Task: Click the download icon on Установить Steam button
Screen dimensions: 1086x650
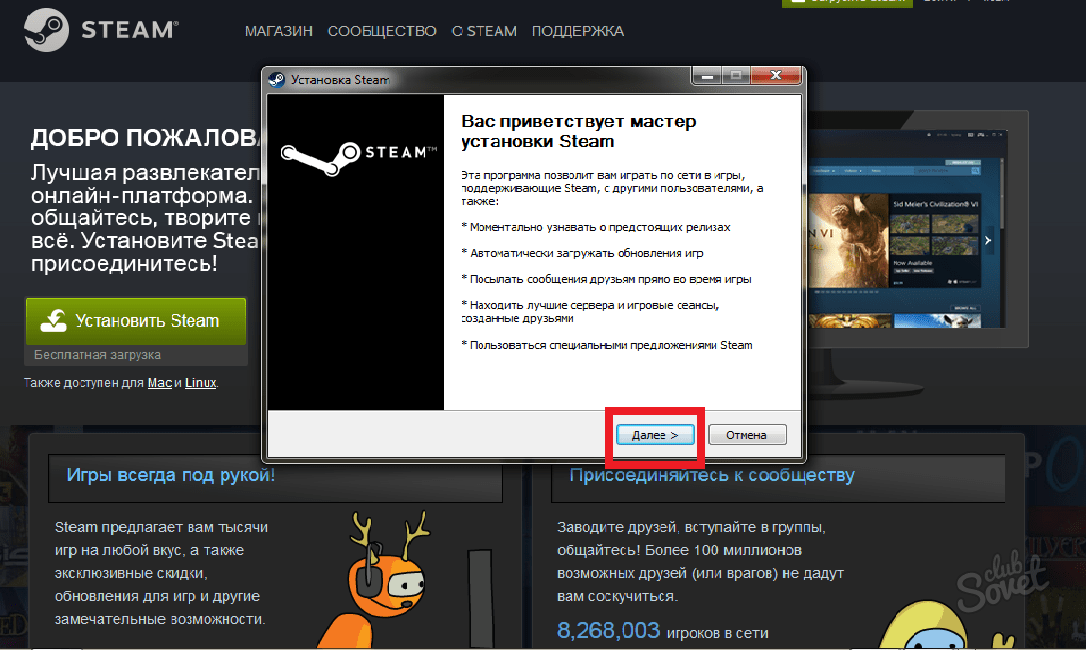Action: 52,321
